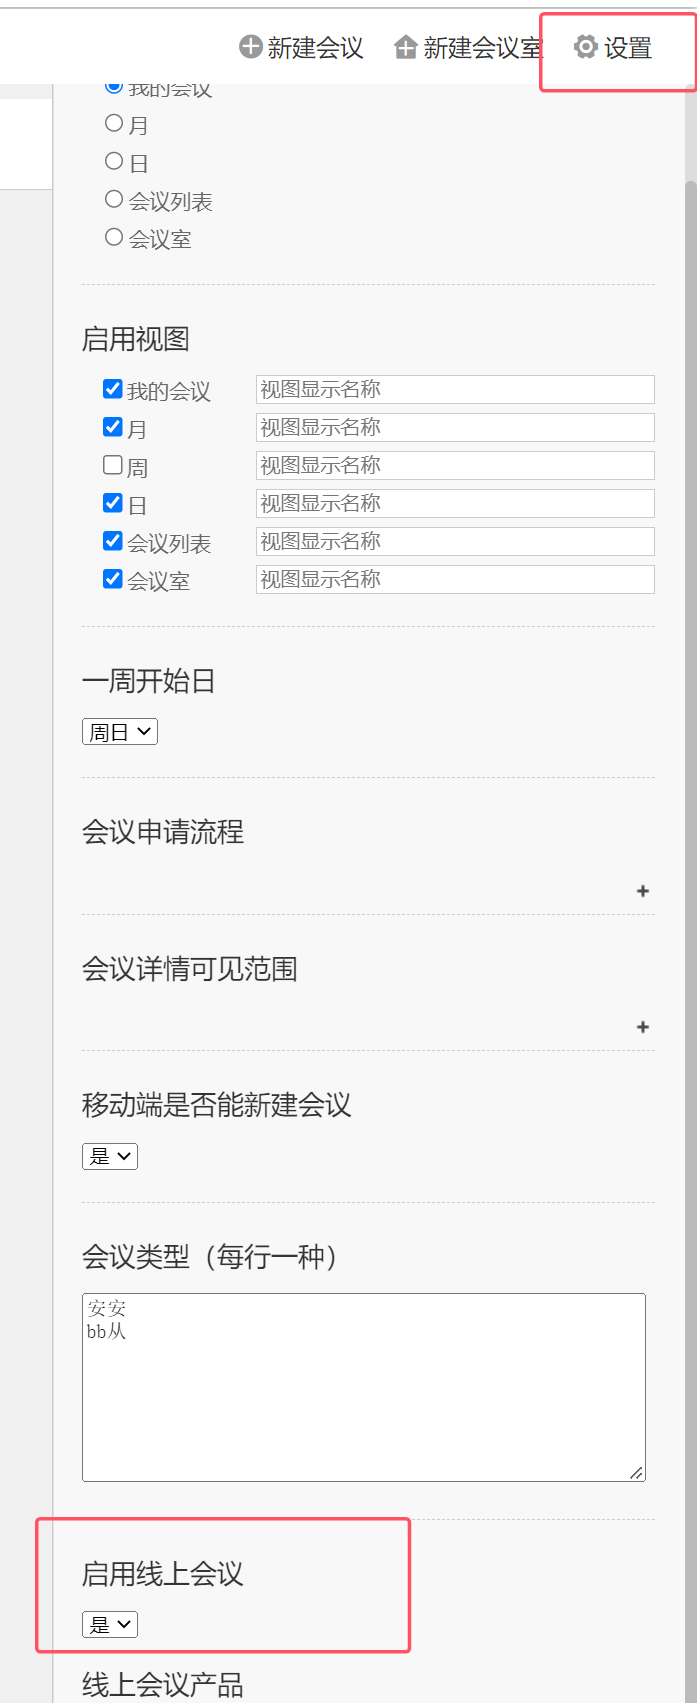
Task: Click the display name field for 会议室
Action: (455, 579)
